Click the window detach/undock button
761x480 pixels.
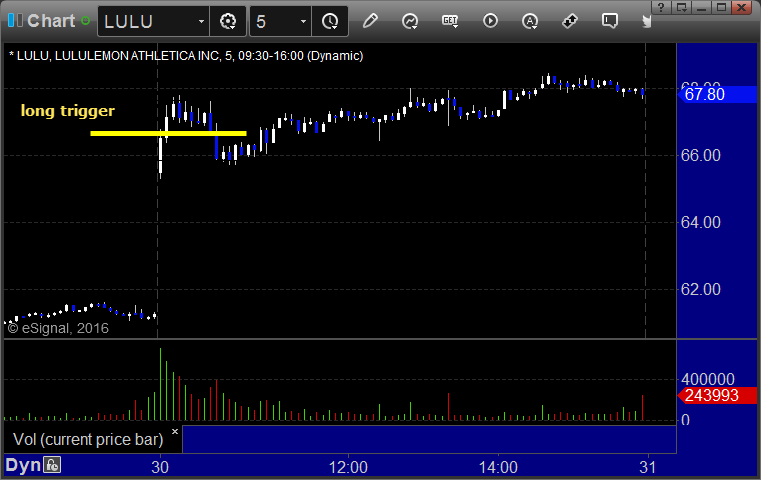point(681,7)
